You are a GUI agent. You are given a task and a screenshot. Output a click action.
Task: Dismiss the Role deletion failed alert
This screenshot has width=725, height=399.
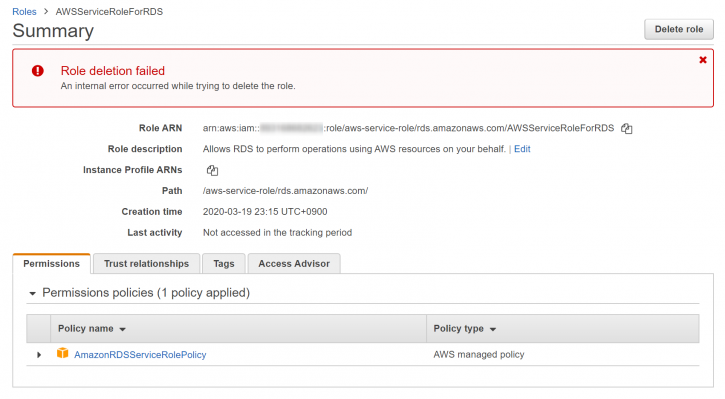(703, 60)
